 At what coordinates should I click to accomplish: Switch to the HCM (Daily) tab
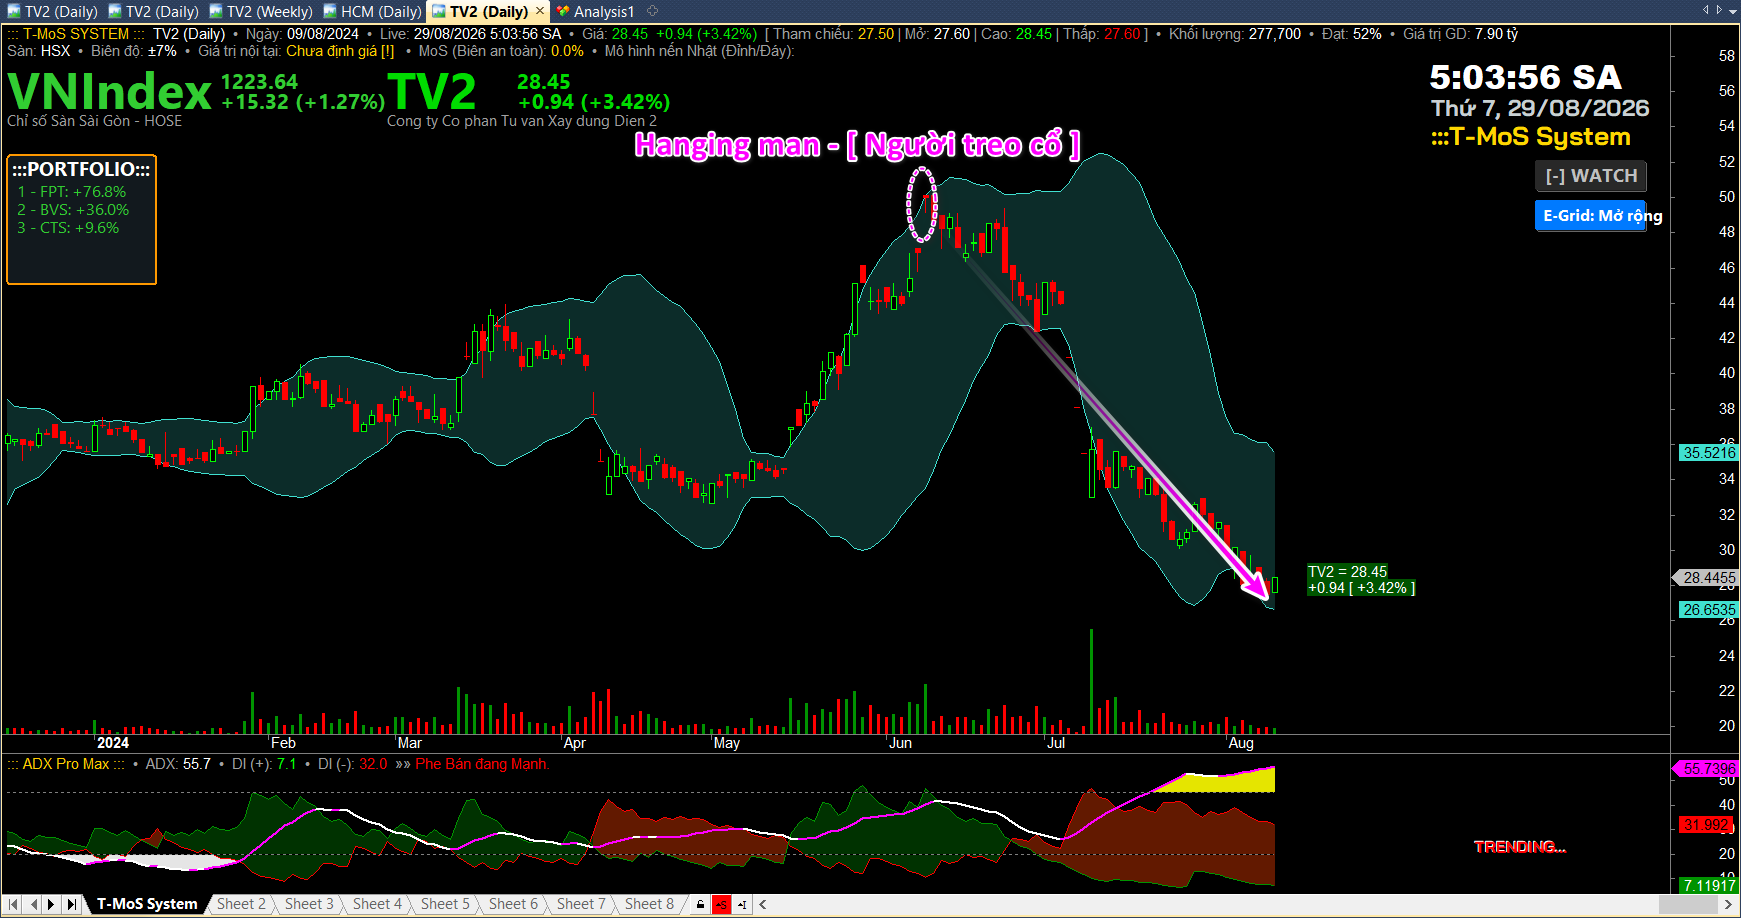pos(372,12)
